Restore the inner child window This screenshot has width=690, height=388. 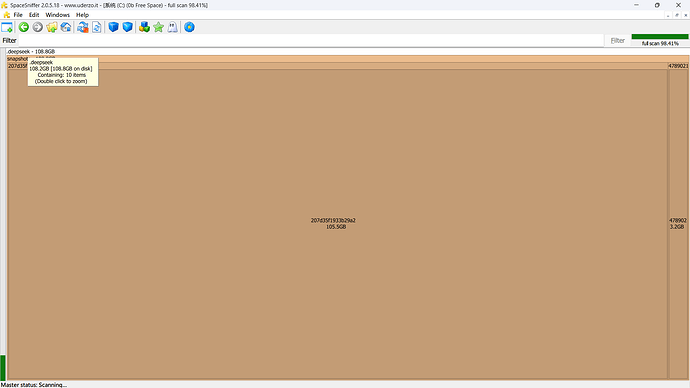click(x=677, y=15)
